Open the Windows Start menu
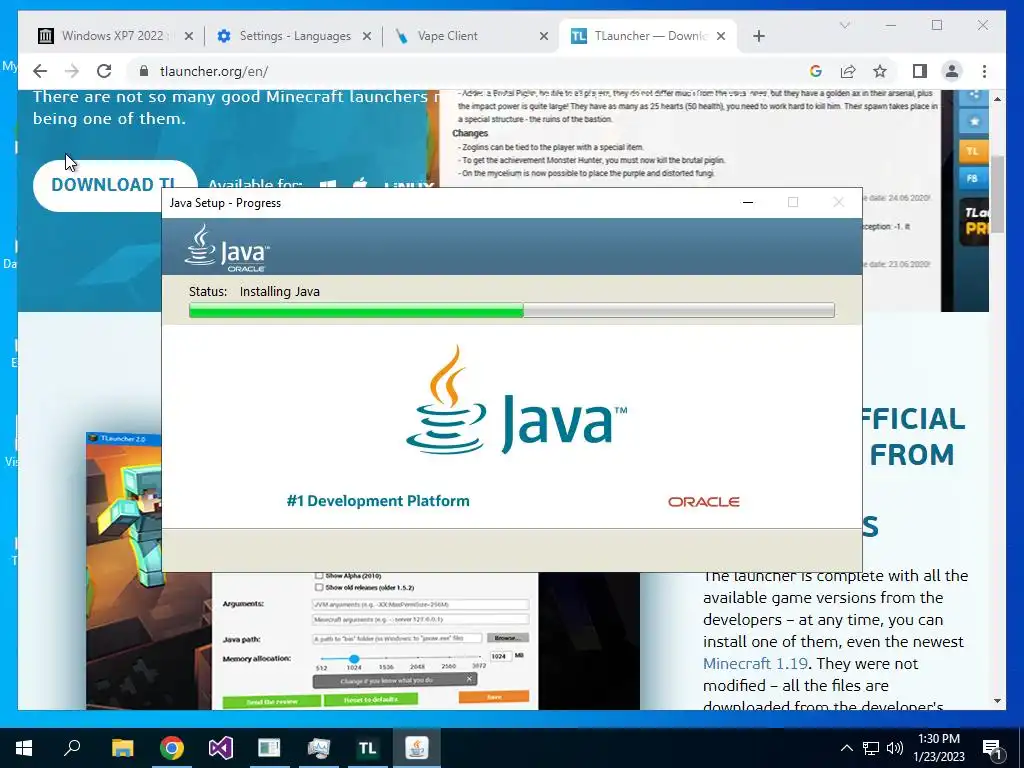 (24, 748)
